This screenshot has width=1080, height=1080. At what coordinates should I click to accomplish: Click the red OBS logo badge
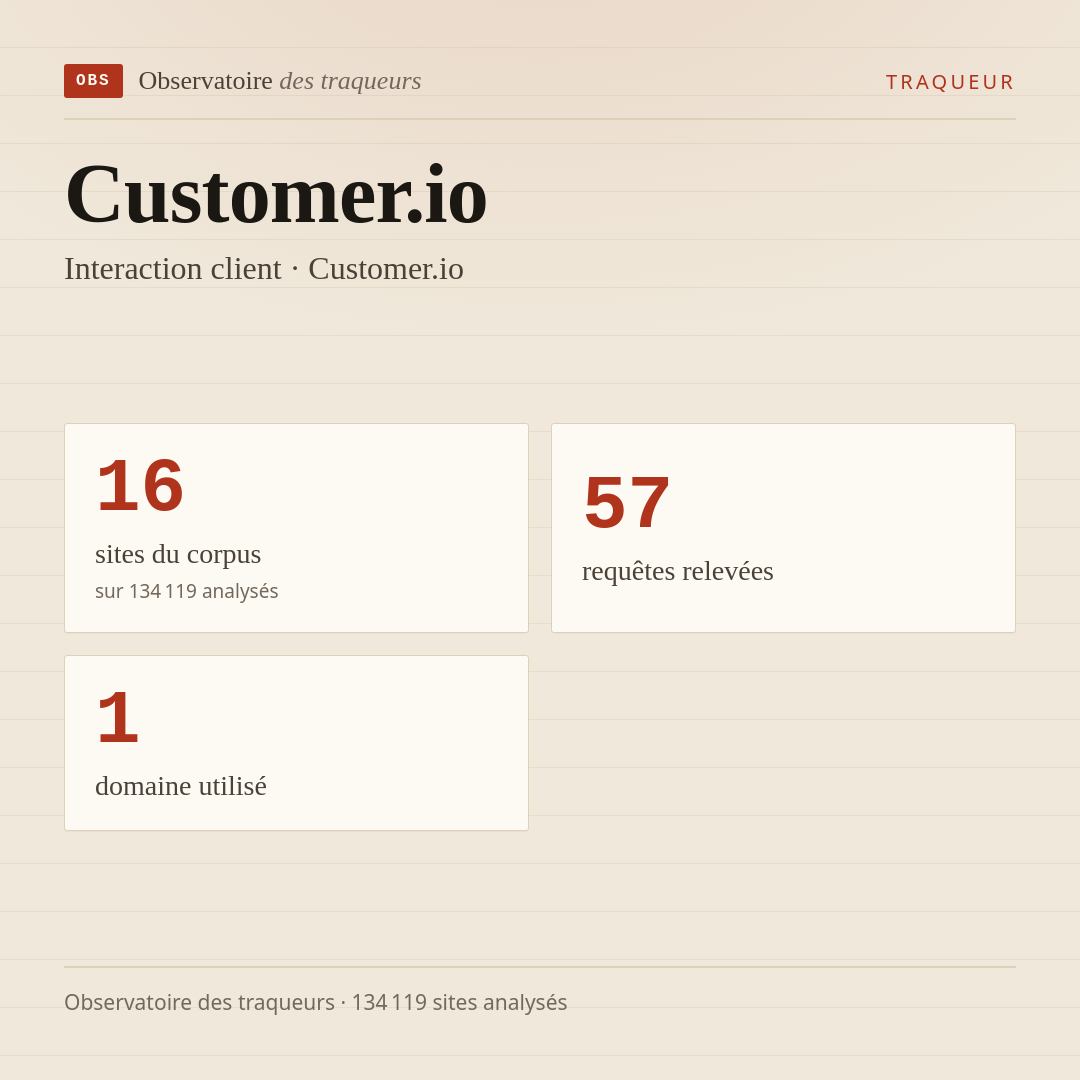pos(94,81)
